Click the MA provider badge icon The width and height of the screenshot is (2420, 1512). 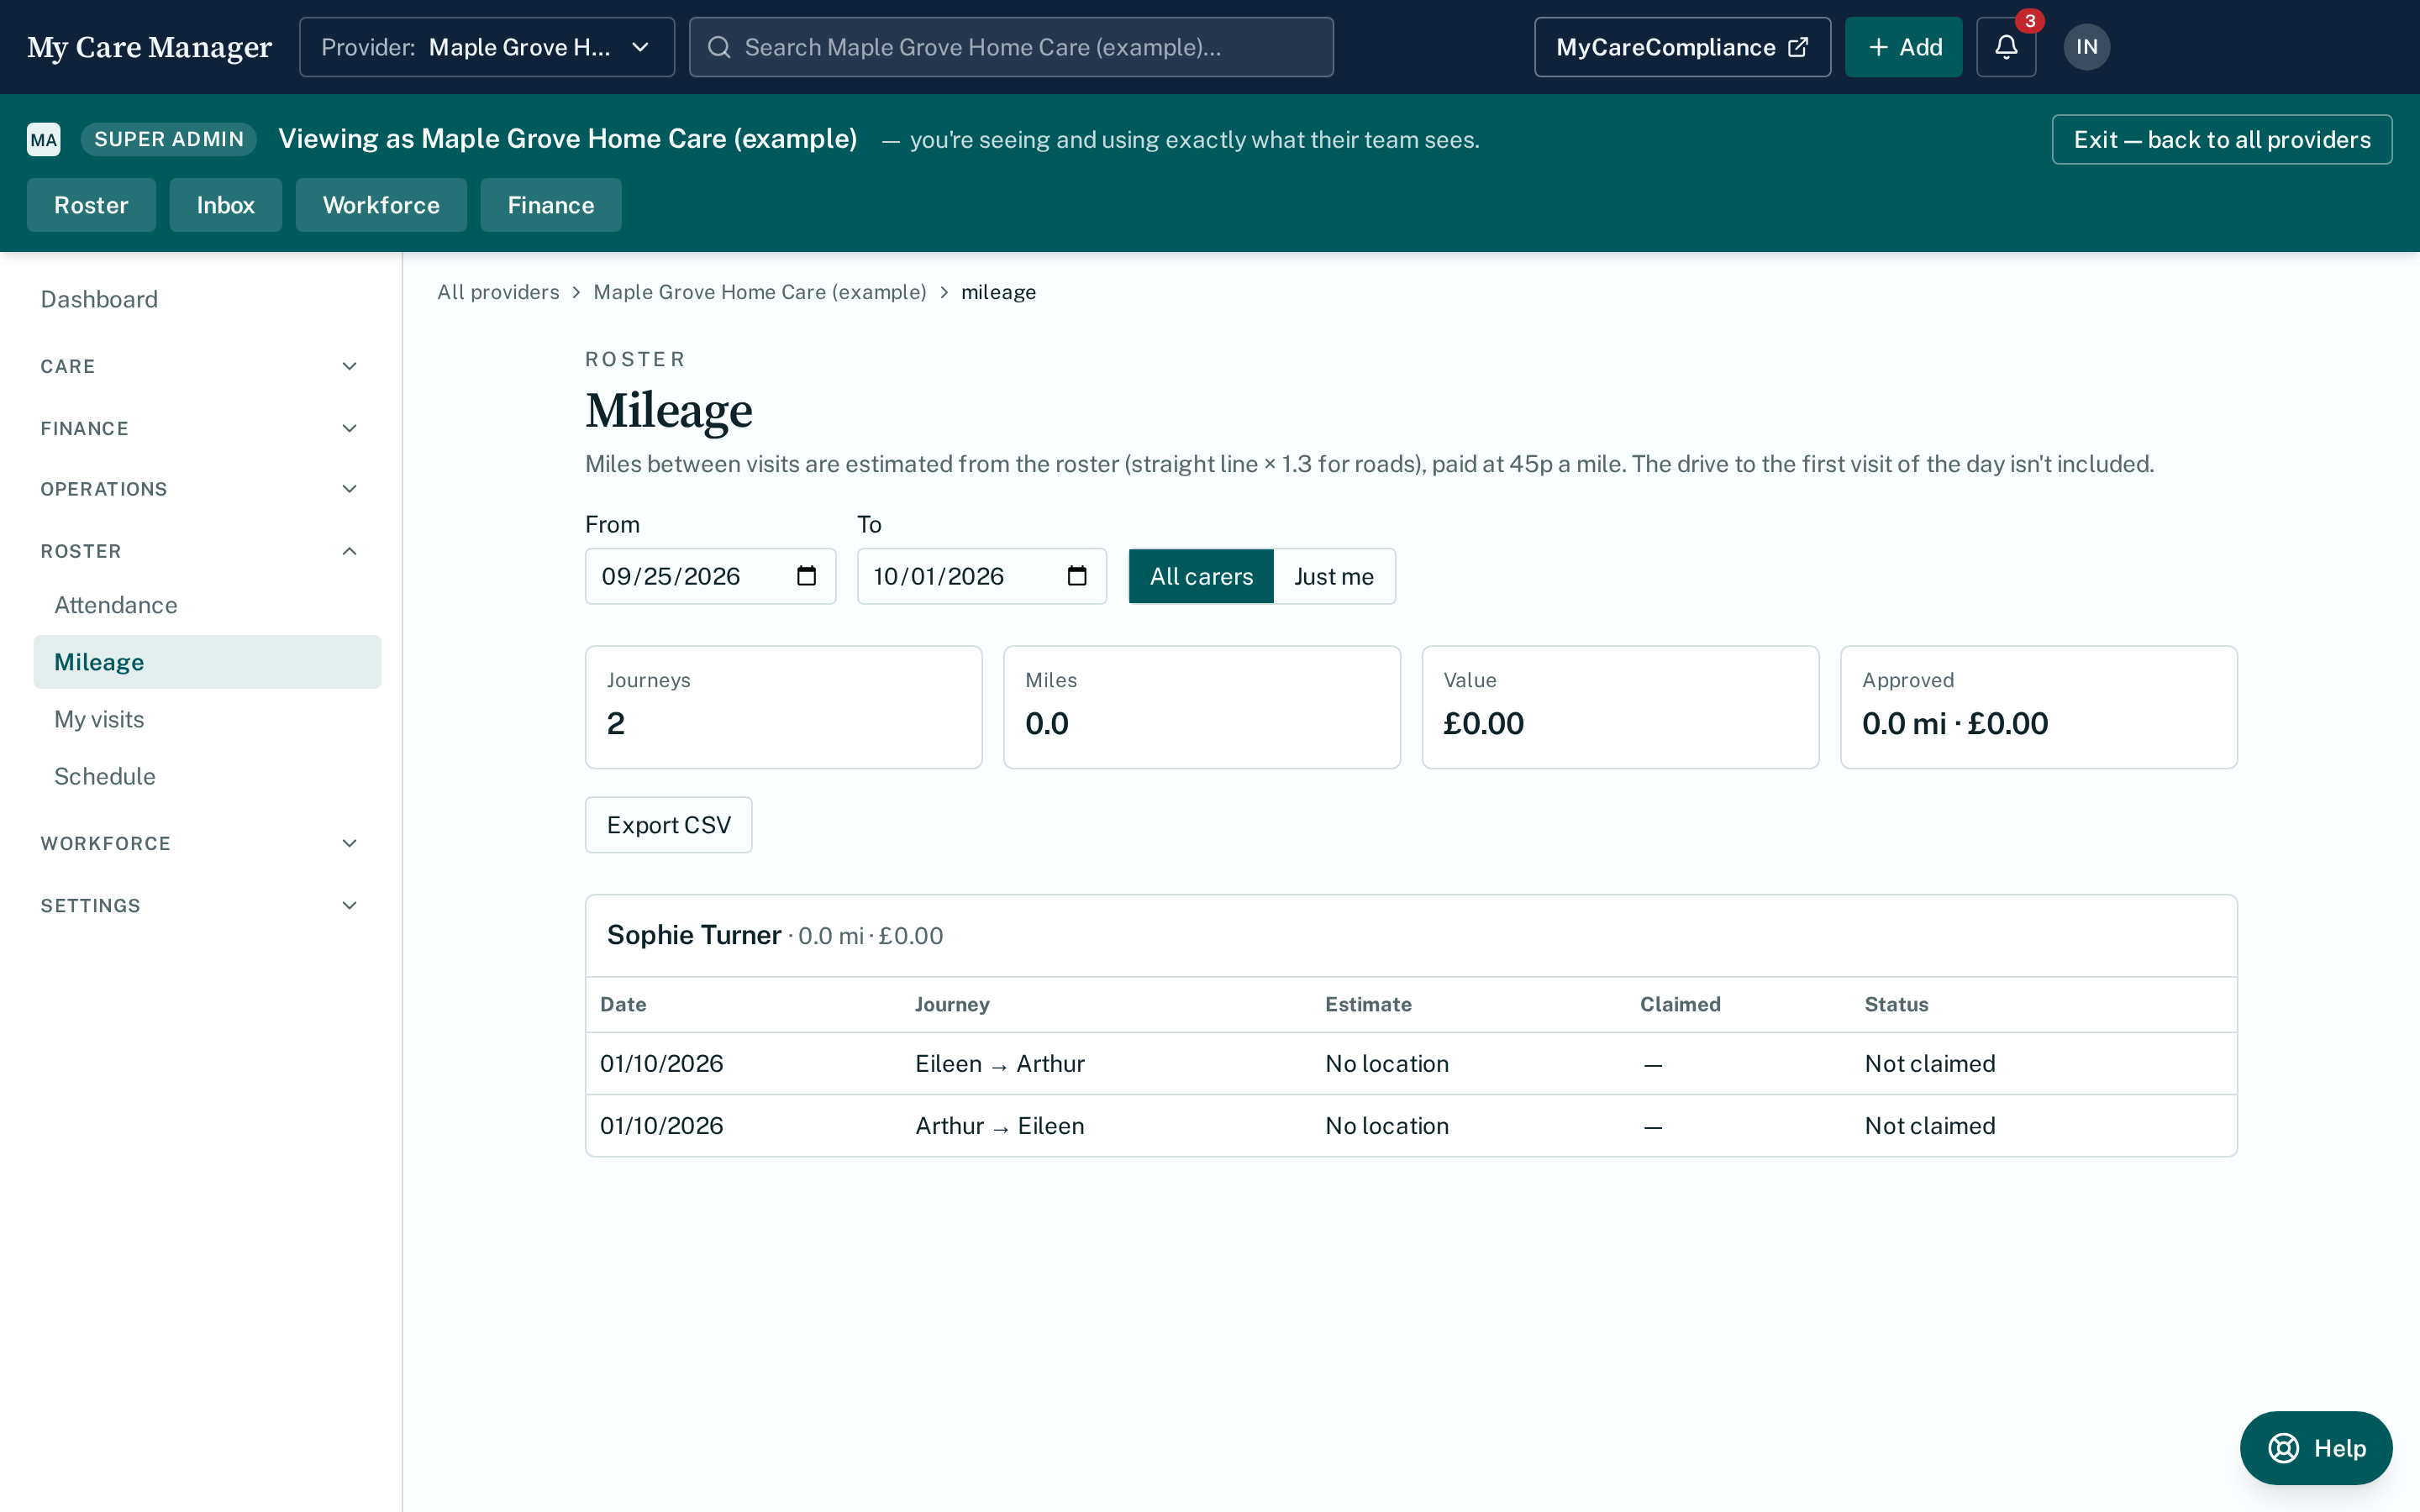click(44, 139)
